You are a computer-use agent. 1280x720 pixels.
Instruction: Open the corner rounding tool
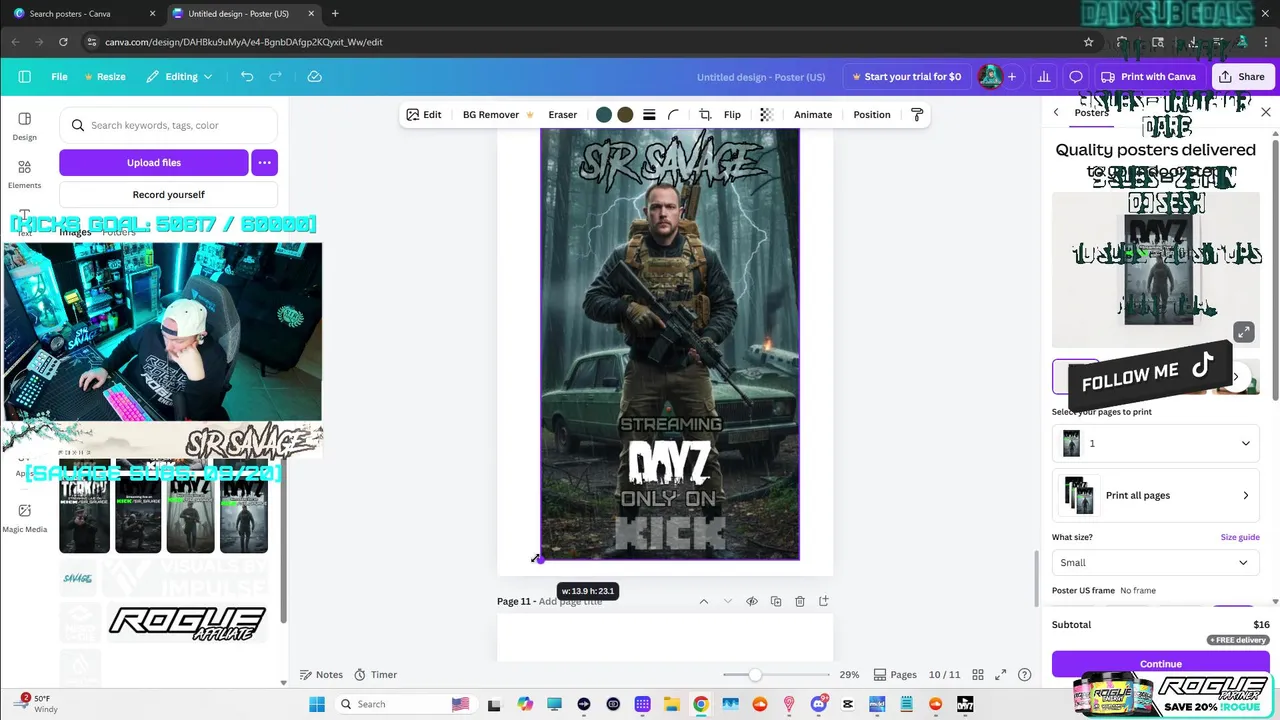pos(673,115)
